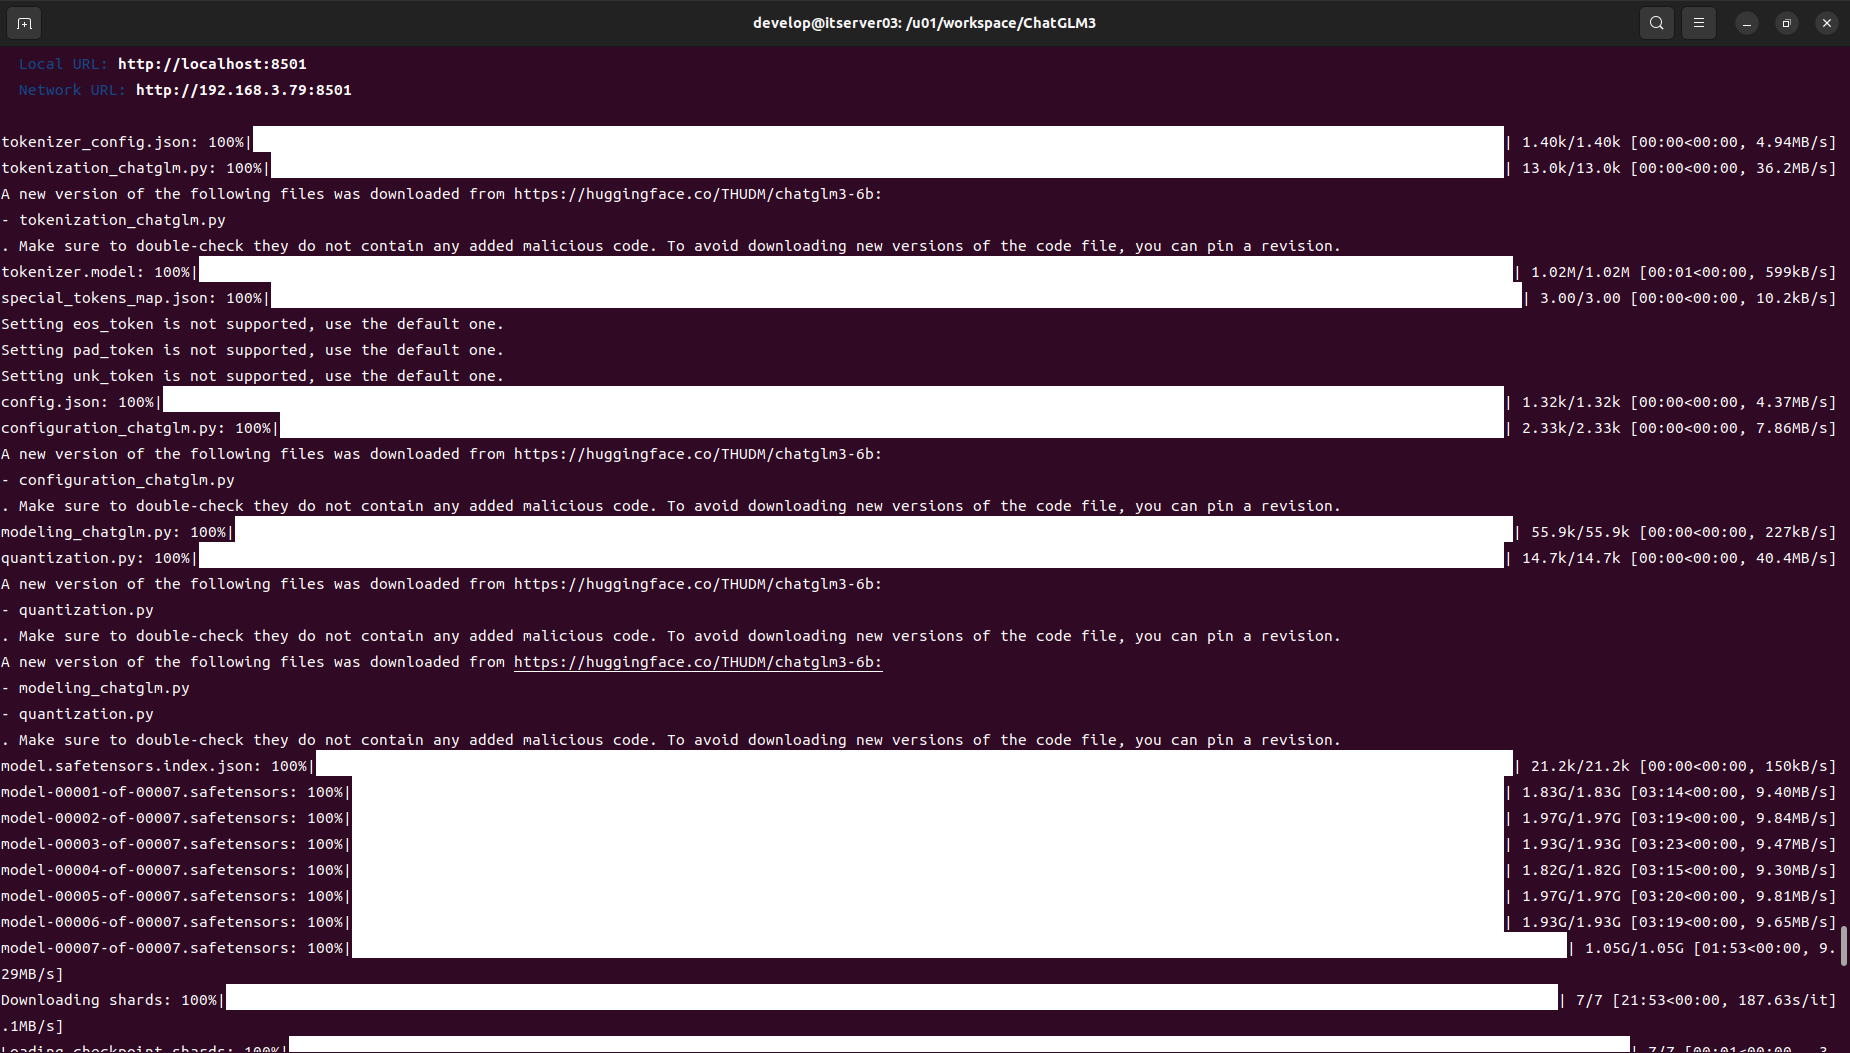1850x1053 pixels.
Task: Close the terminal window
Action: click(1827, 23)
